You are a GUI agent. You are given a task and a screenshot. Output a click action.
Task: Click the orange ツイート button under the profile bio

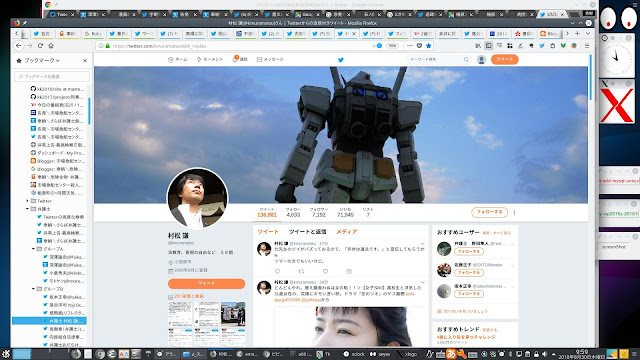pyautogui.click(x=206, y=283)
